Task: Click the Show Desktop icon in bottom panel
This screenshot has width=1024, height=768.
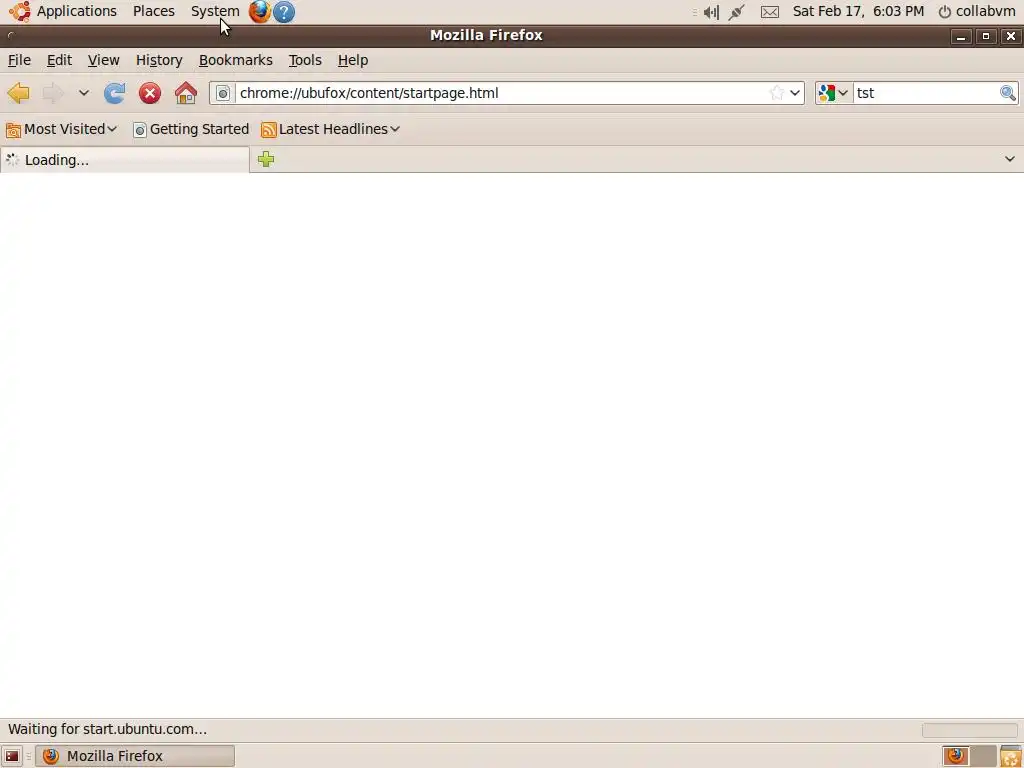Action: click(x=12, y=756)
